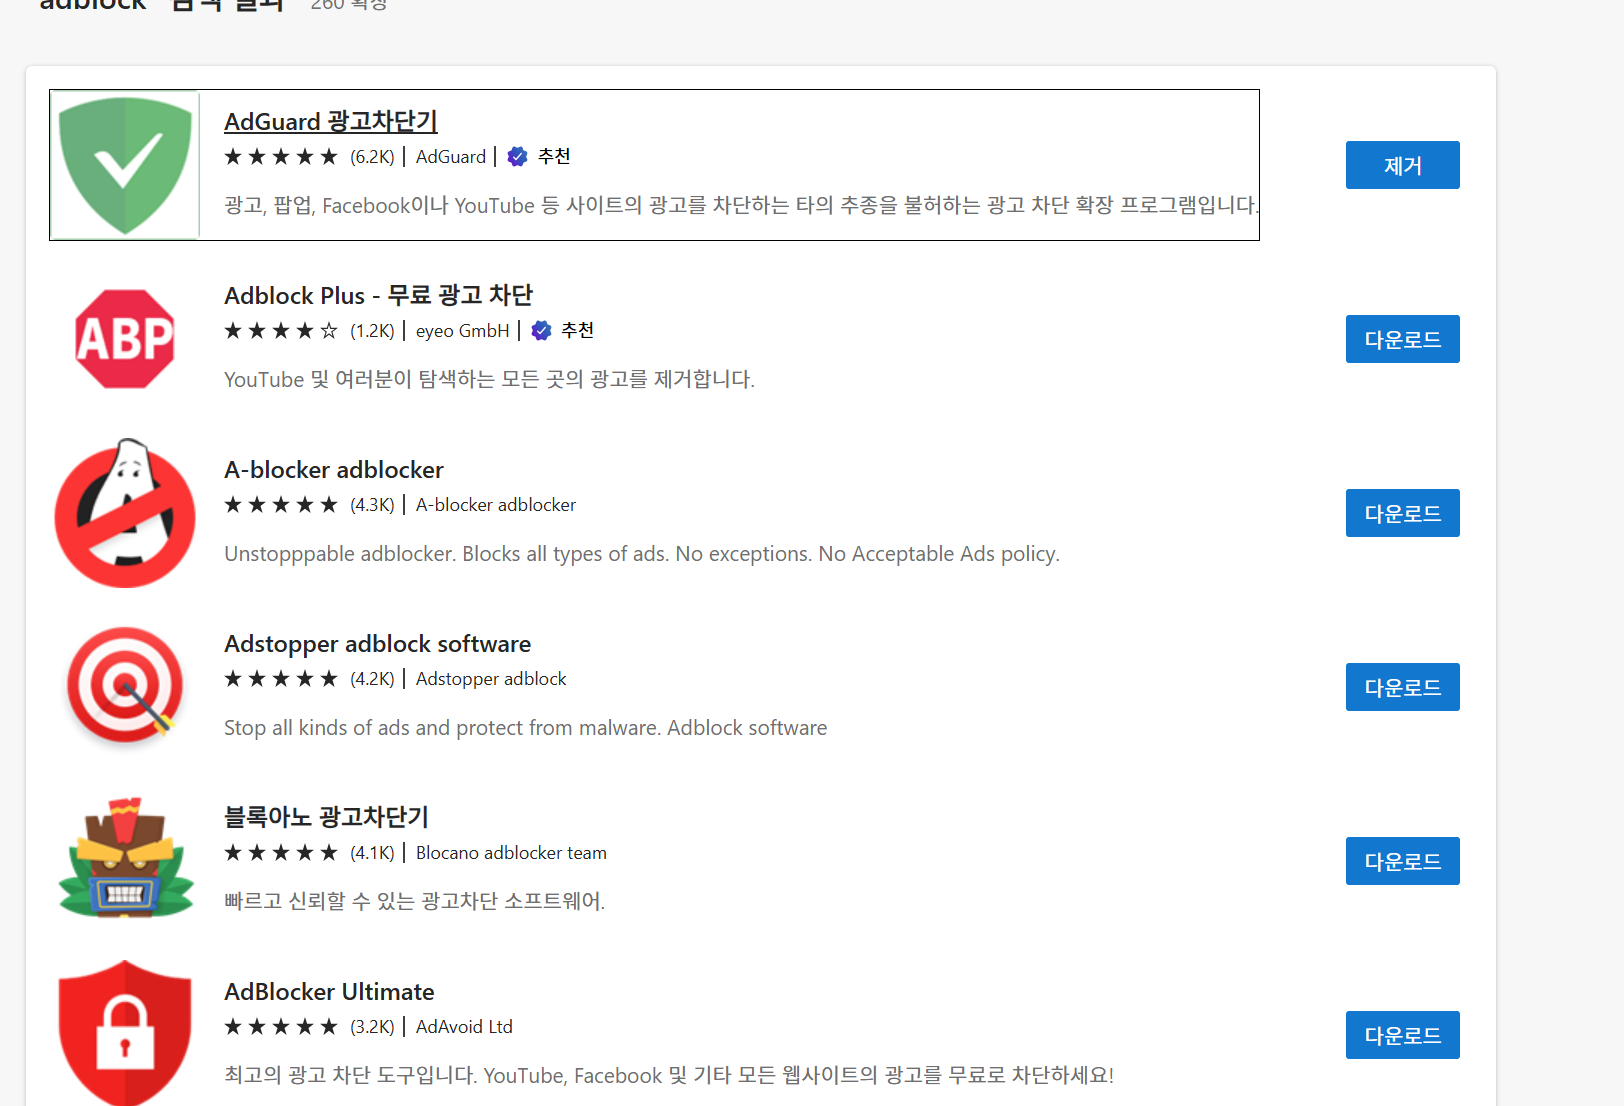This screenshot has width=1624, height=1106.
Task: Click 다운로드 button for A-blocker adblocker
Action: (1403, 513)
